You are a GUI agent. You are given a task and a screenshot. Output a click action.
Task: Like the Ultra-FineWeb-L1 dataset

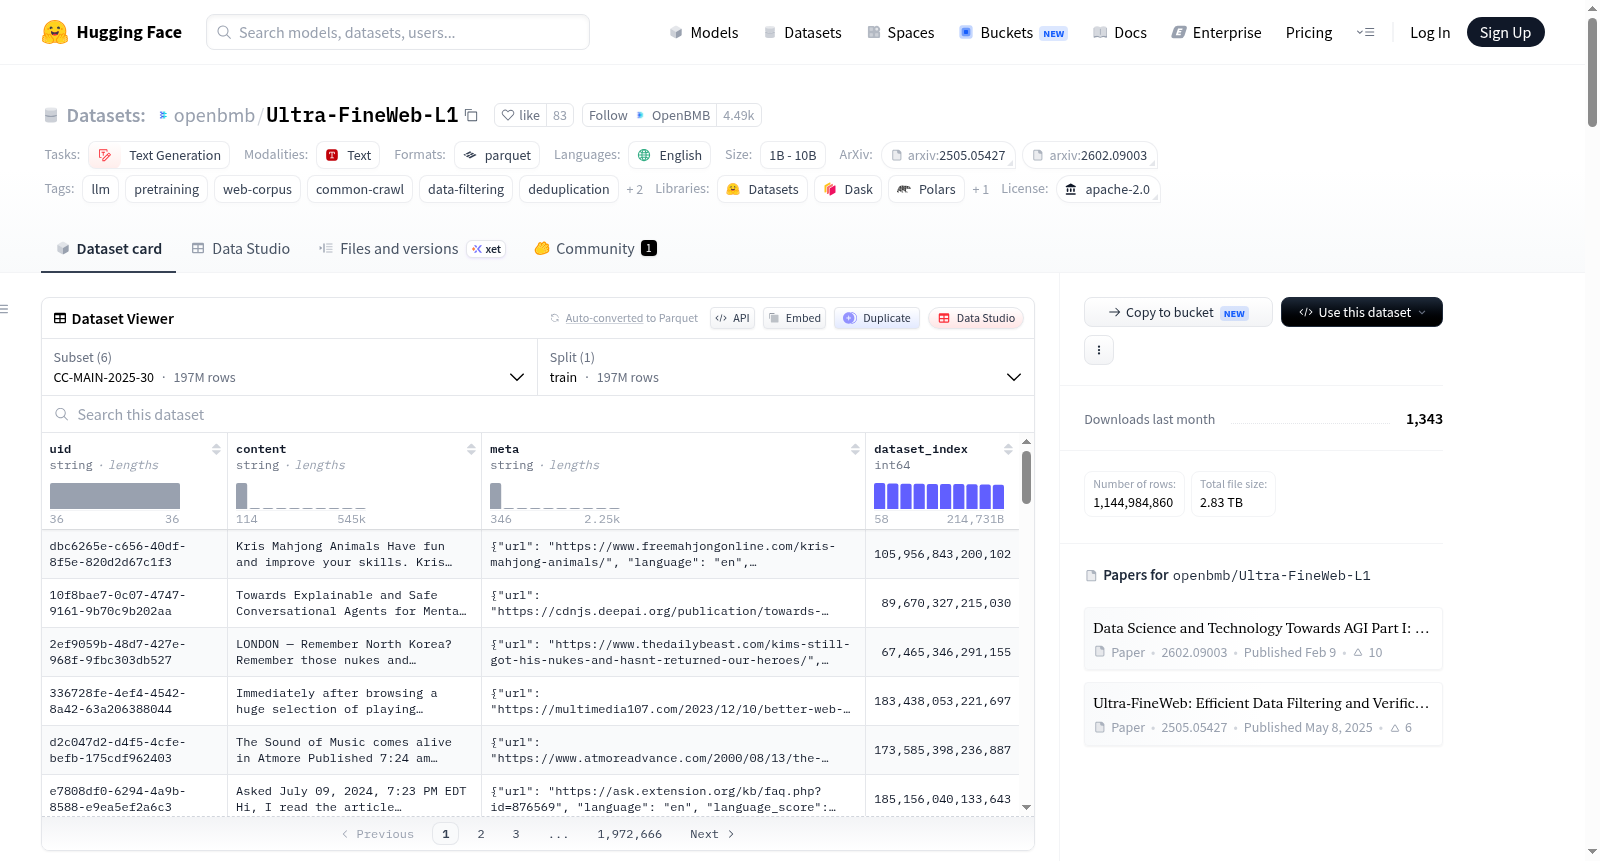(521, 115)
